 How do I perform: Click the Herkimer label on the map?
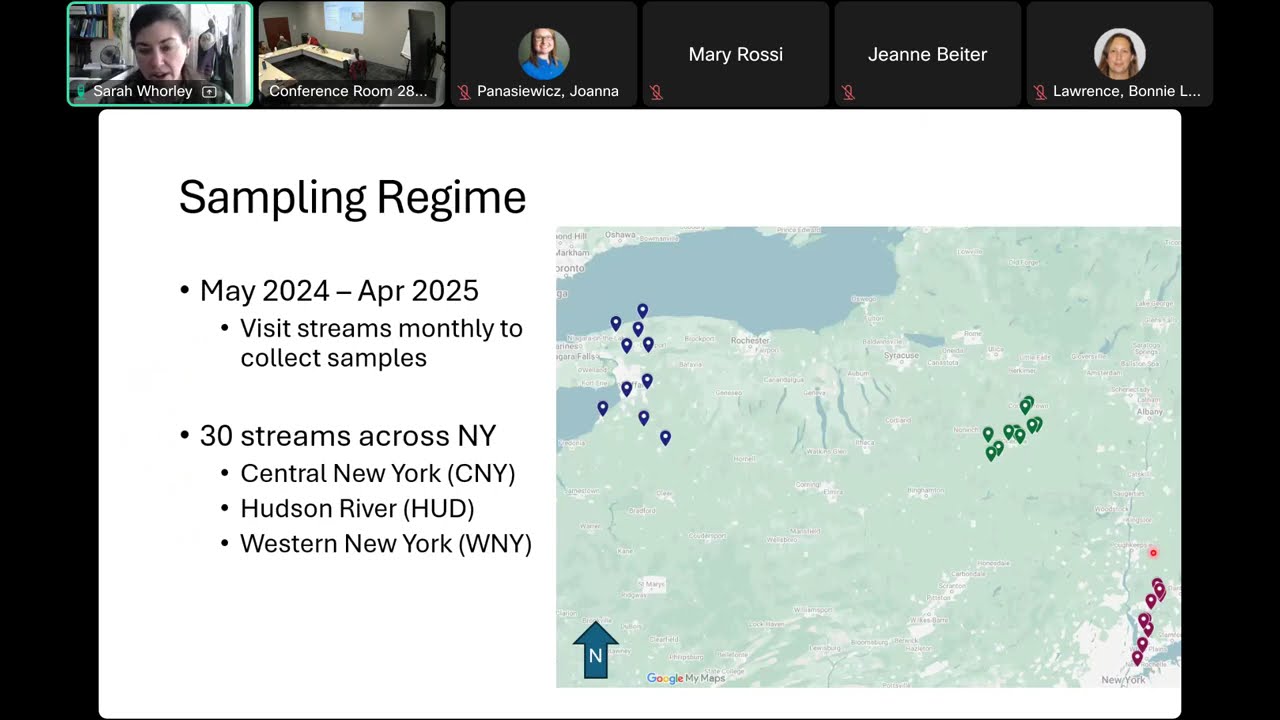tap(1023, 371)
